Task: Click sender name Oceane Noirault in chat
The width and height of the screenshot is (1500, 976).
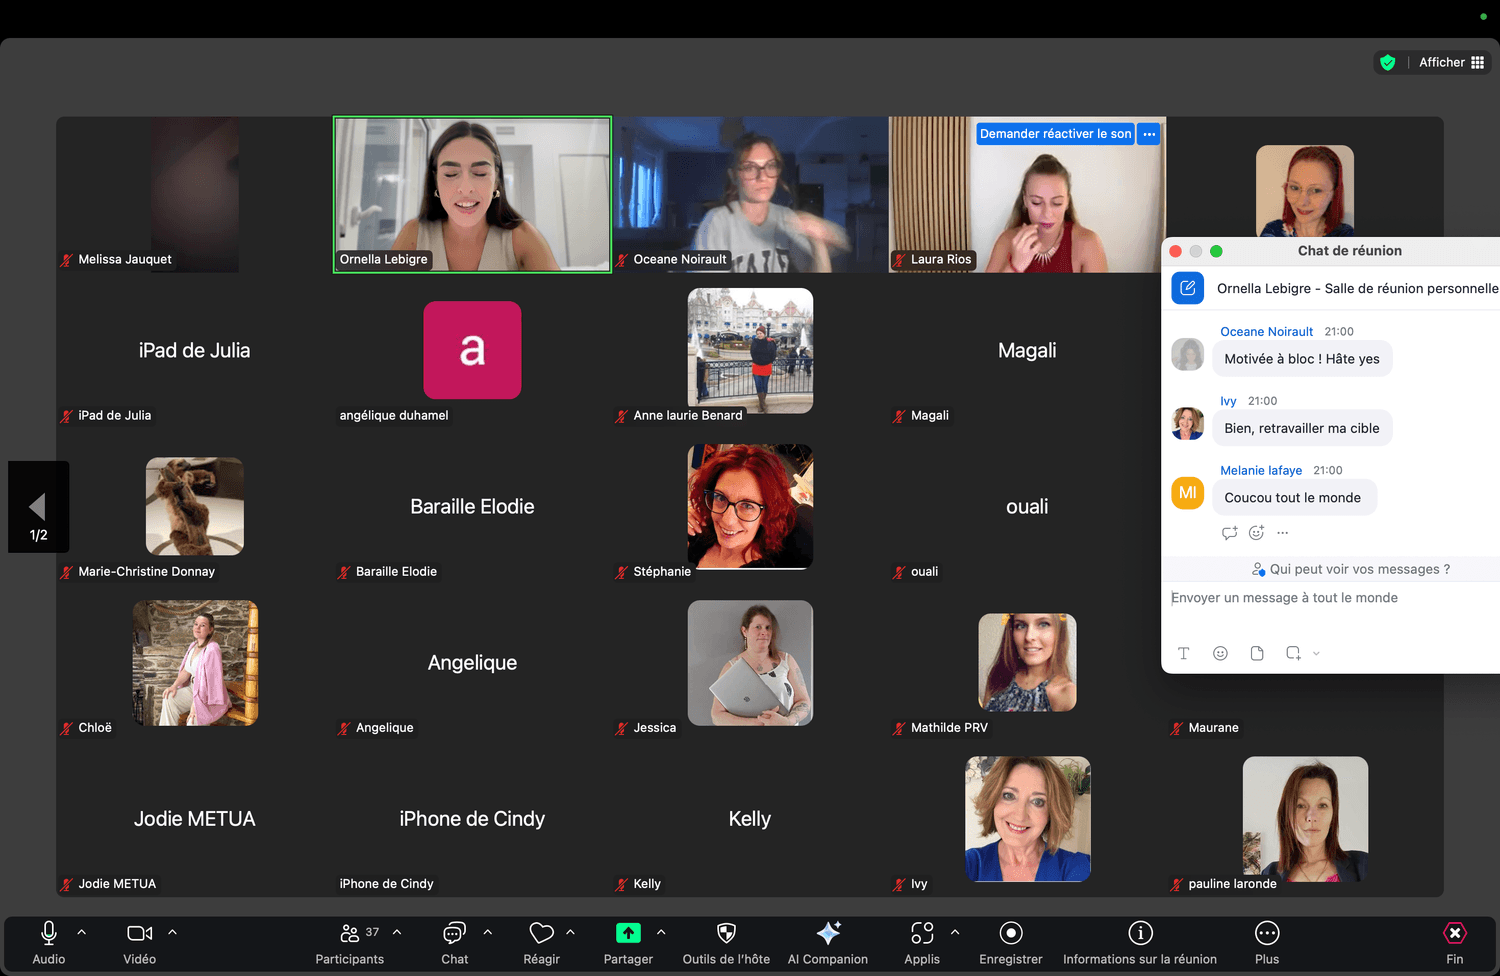Action: tap(1266, 332)
